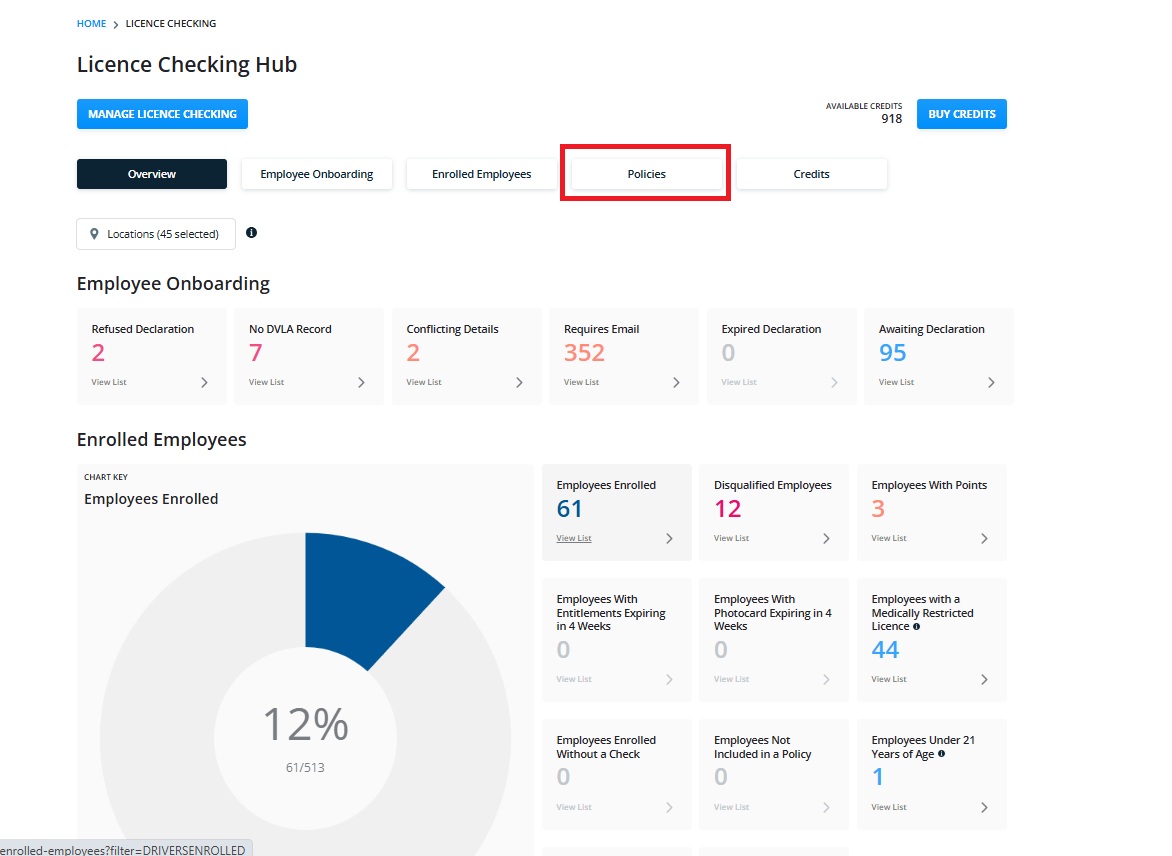Click the available credits value 918
This screenshot has width=1172, height=856.
tap(892, 119)
